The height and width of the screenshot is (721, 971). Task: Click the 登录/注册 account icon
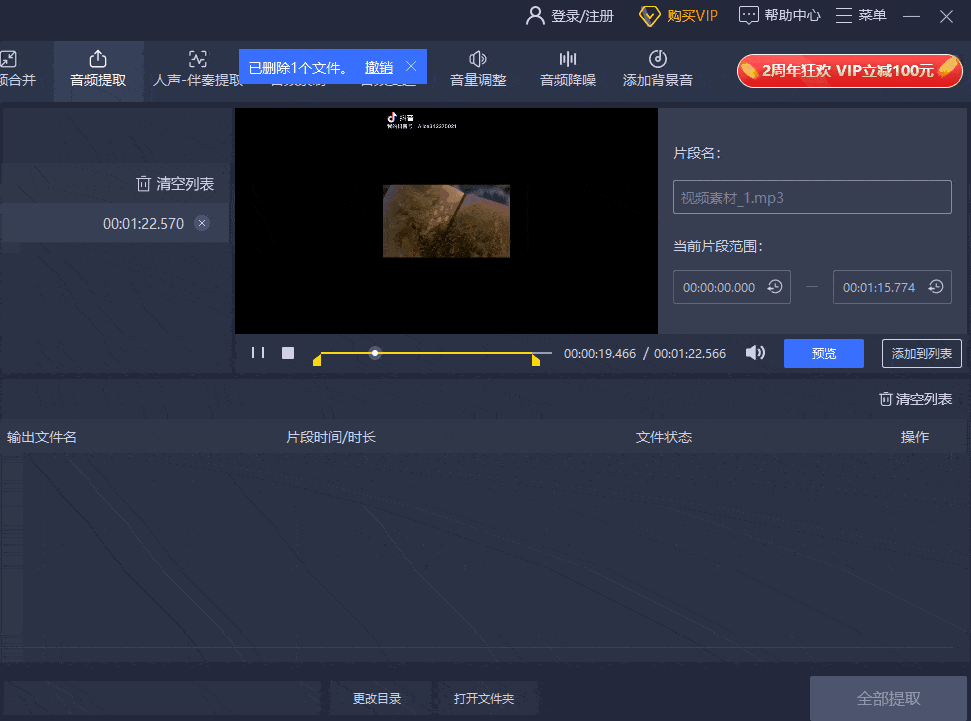click(535, 15)
